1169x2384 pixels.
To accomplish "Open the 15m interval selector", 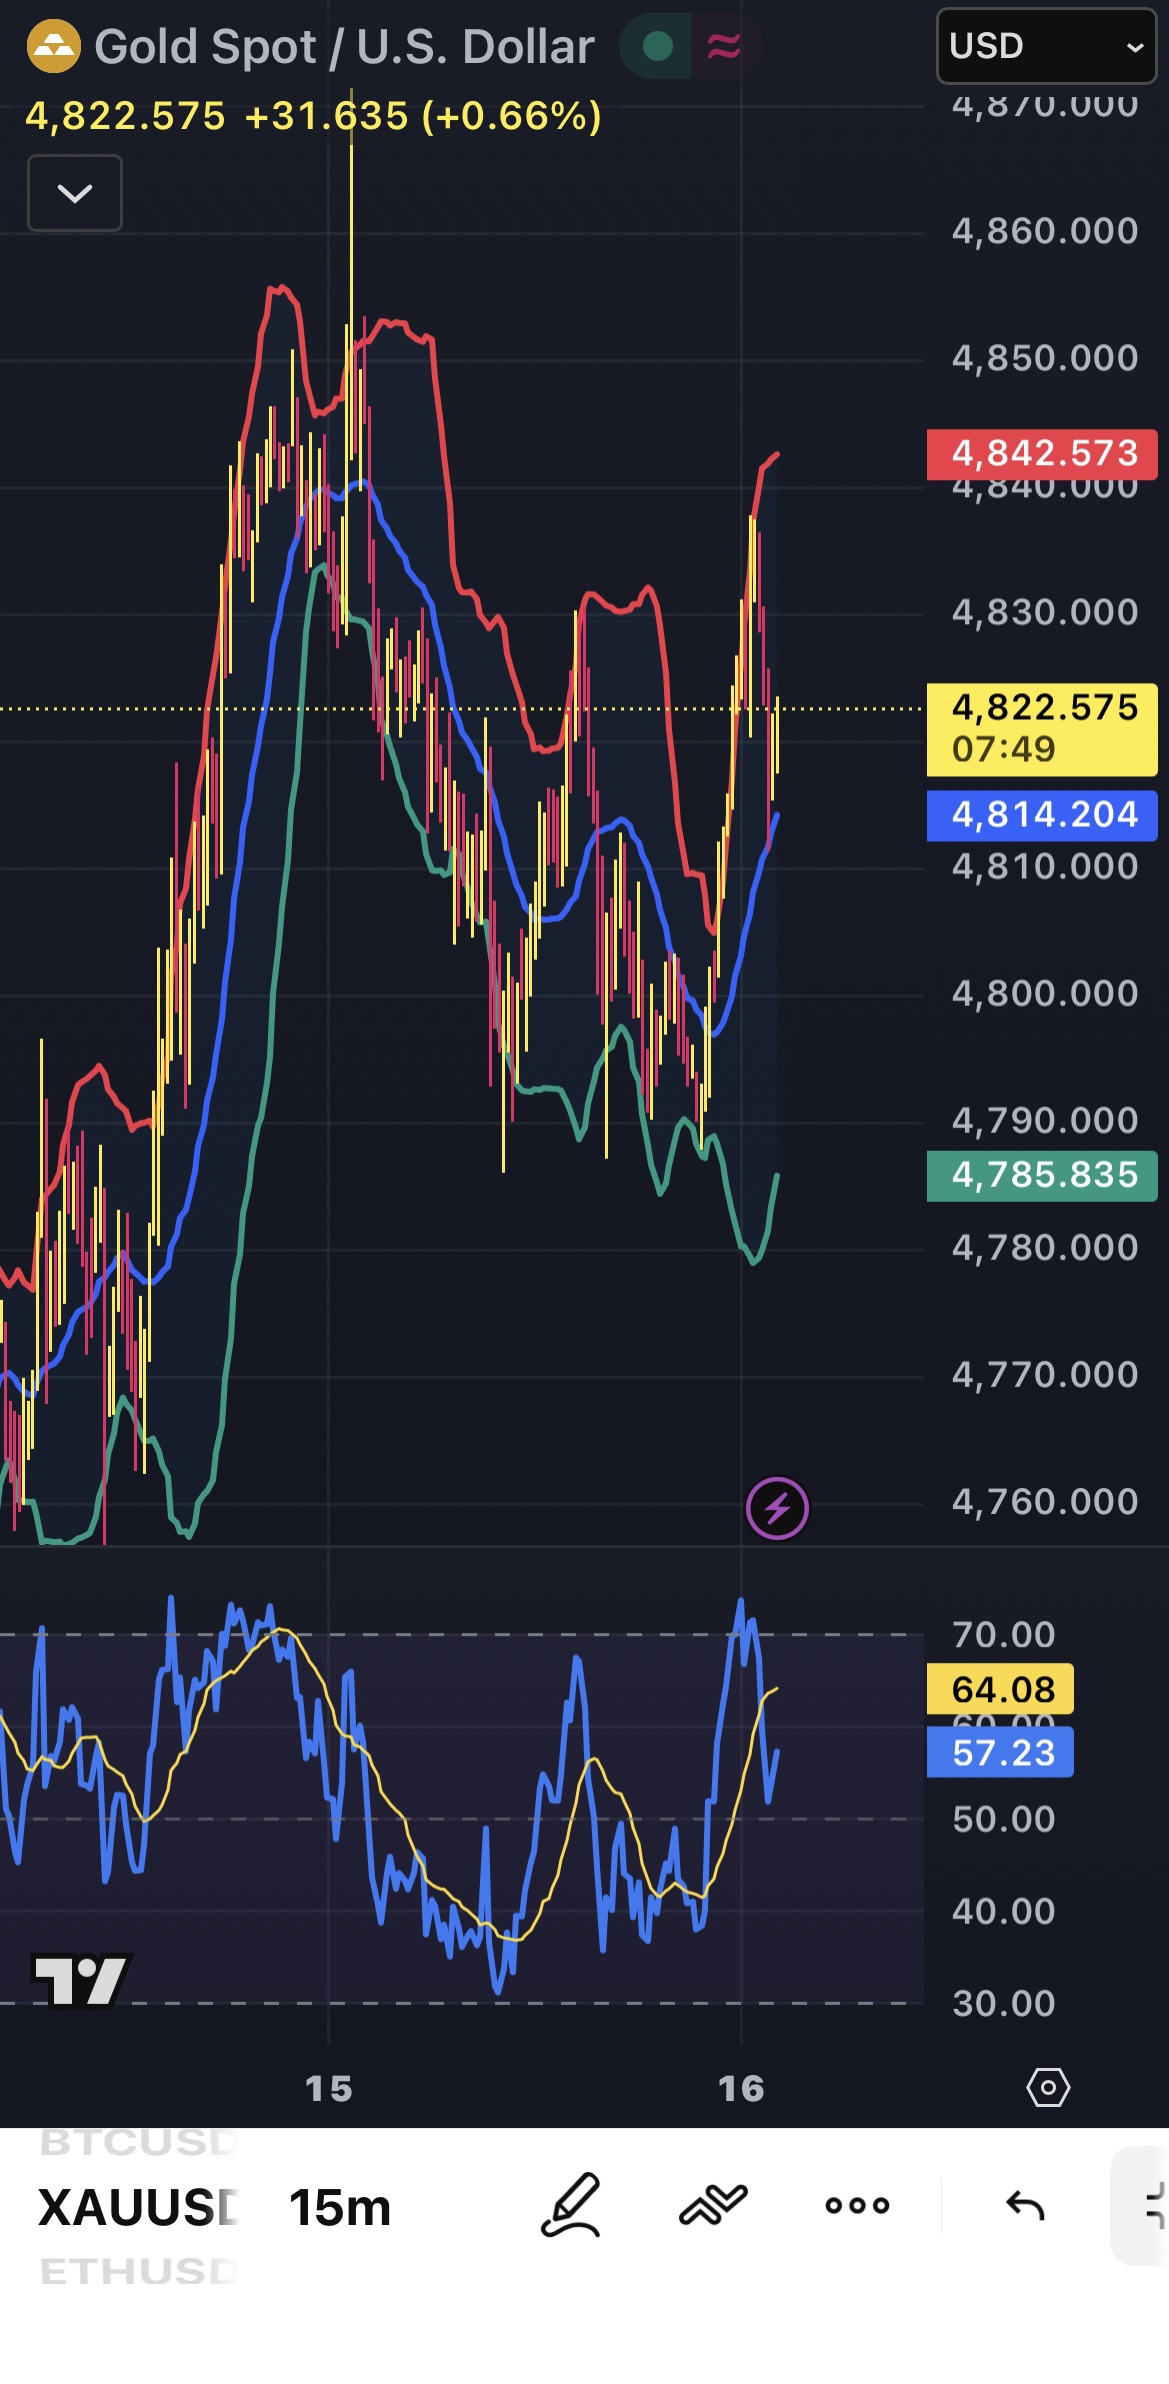I will pos(340,2207).
